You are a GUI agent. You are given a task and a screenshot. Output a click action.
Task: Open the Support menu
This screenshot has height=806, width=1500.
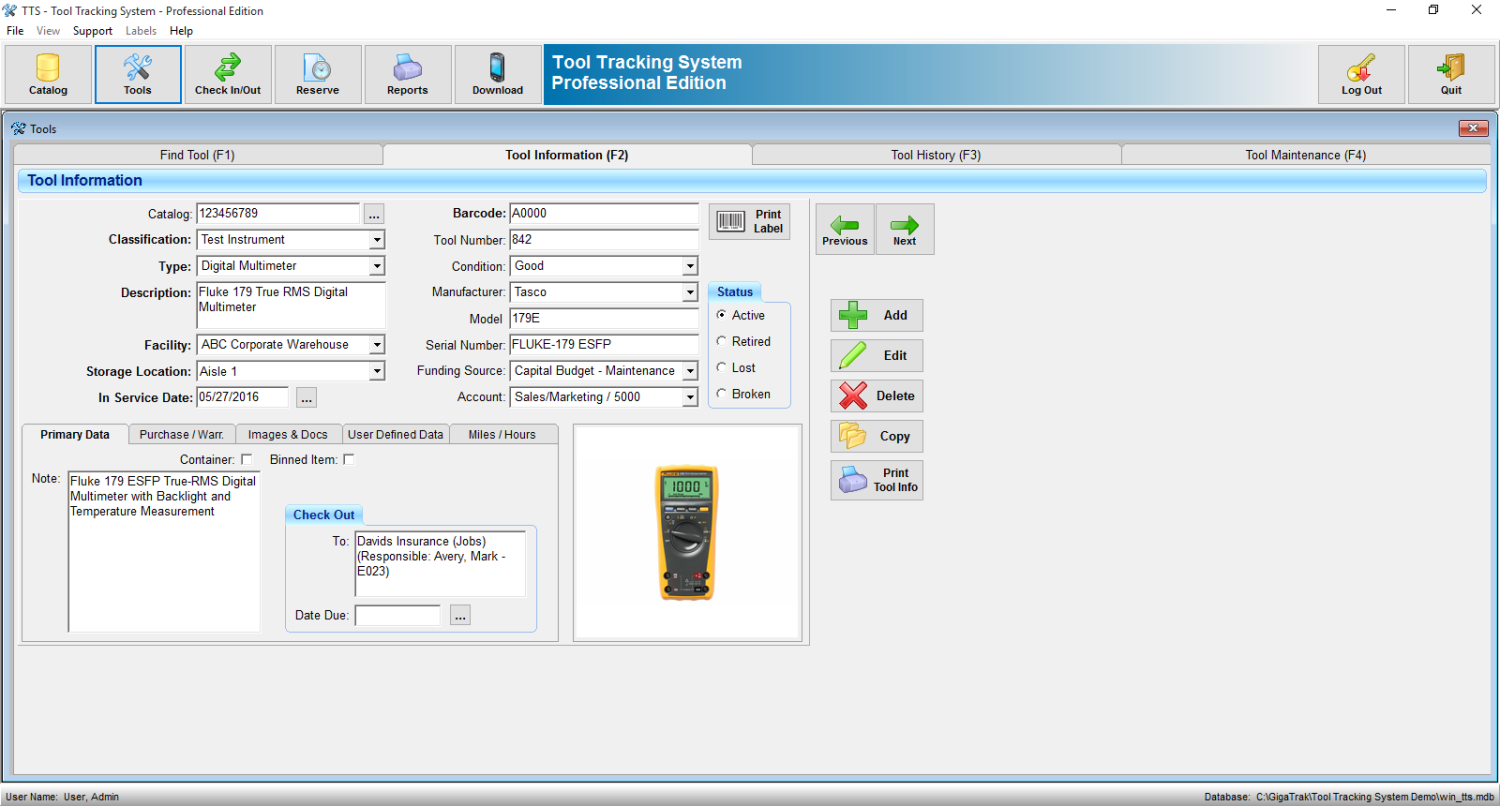(x=92, y=31)
